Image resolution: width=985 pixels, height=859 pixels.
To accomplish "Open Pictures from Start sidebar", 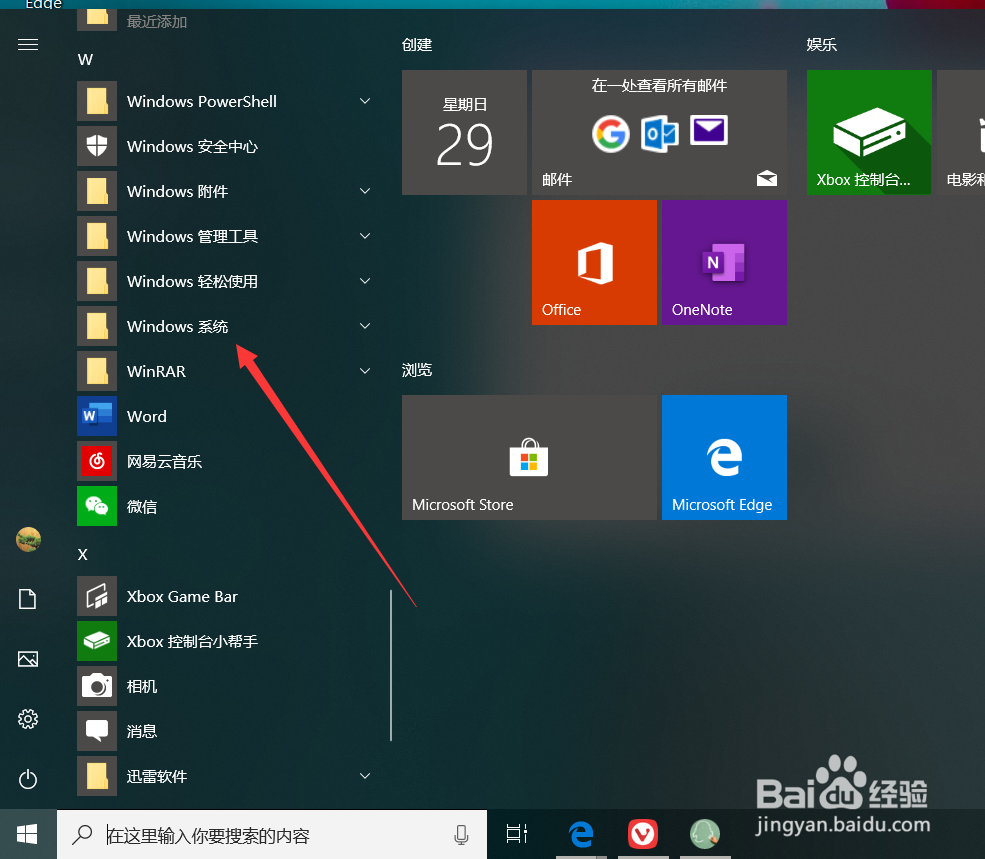I will pyautogui.click(x=28, y=659).
